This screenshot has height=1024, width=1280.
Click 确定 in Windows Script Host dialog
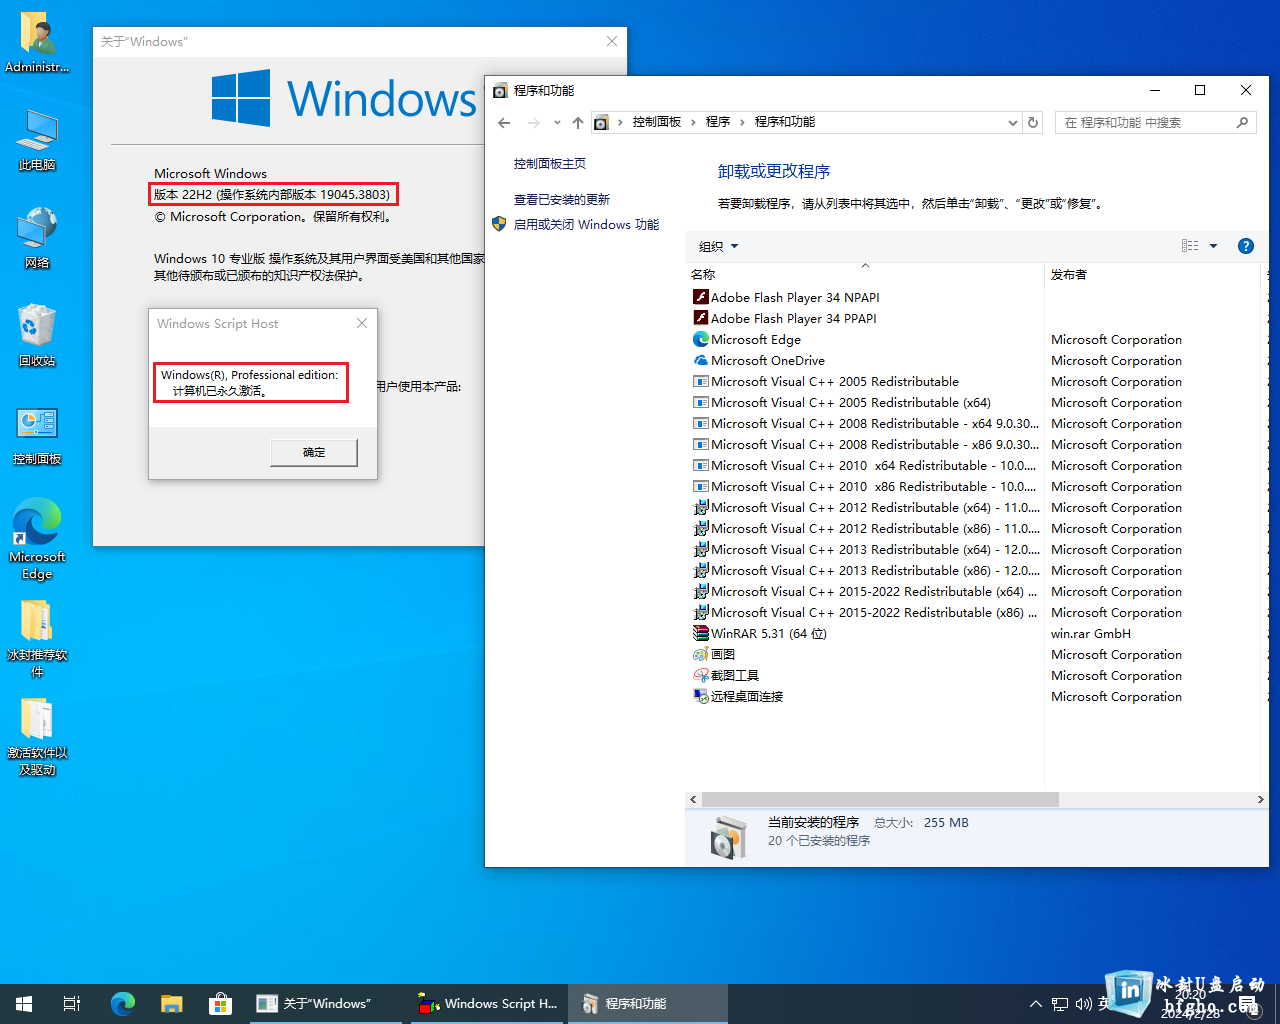tap(314, 452)
